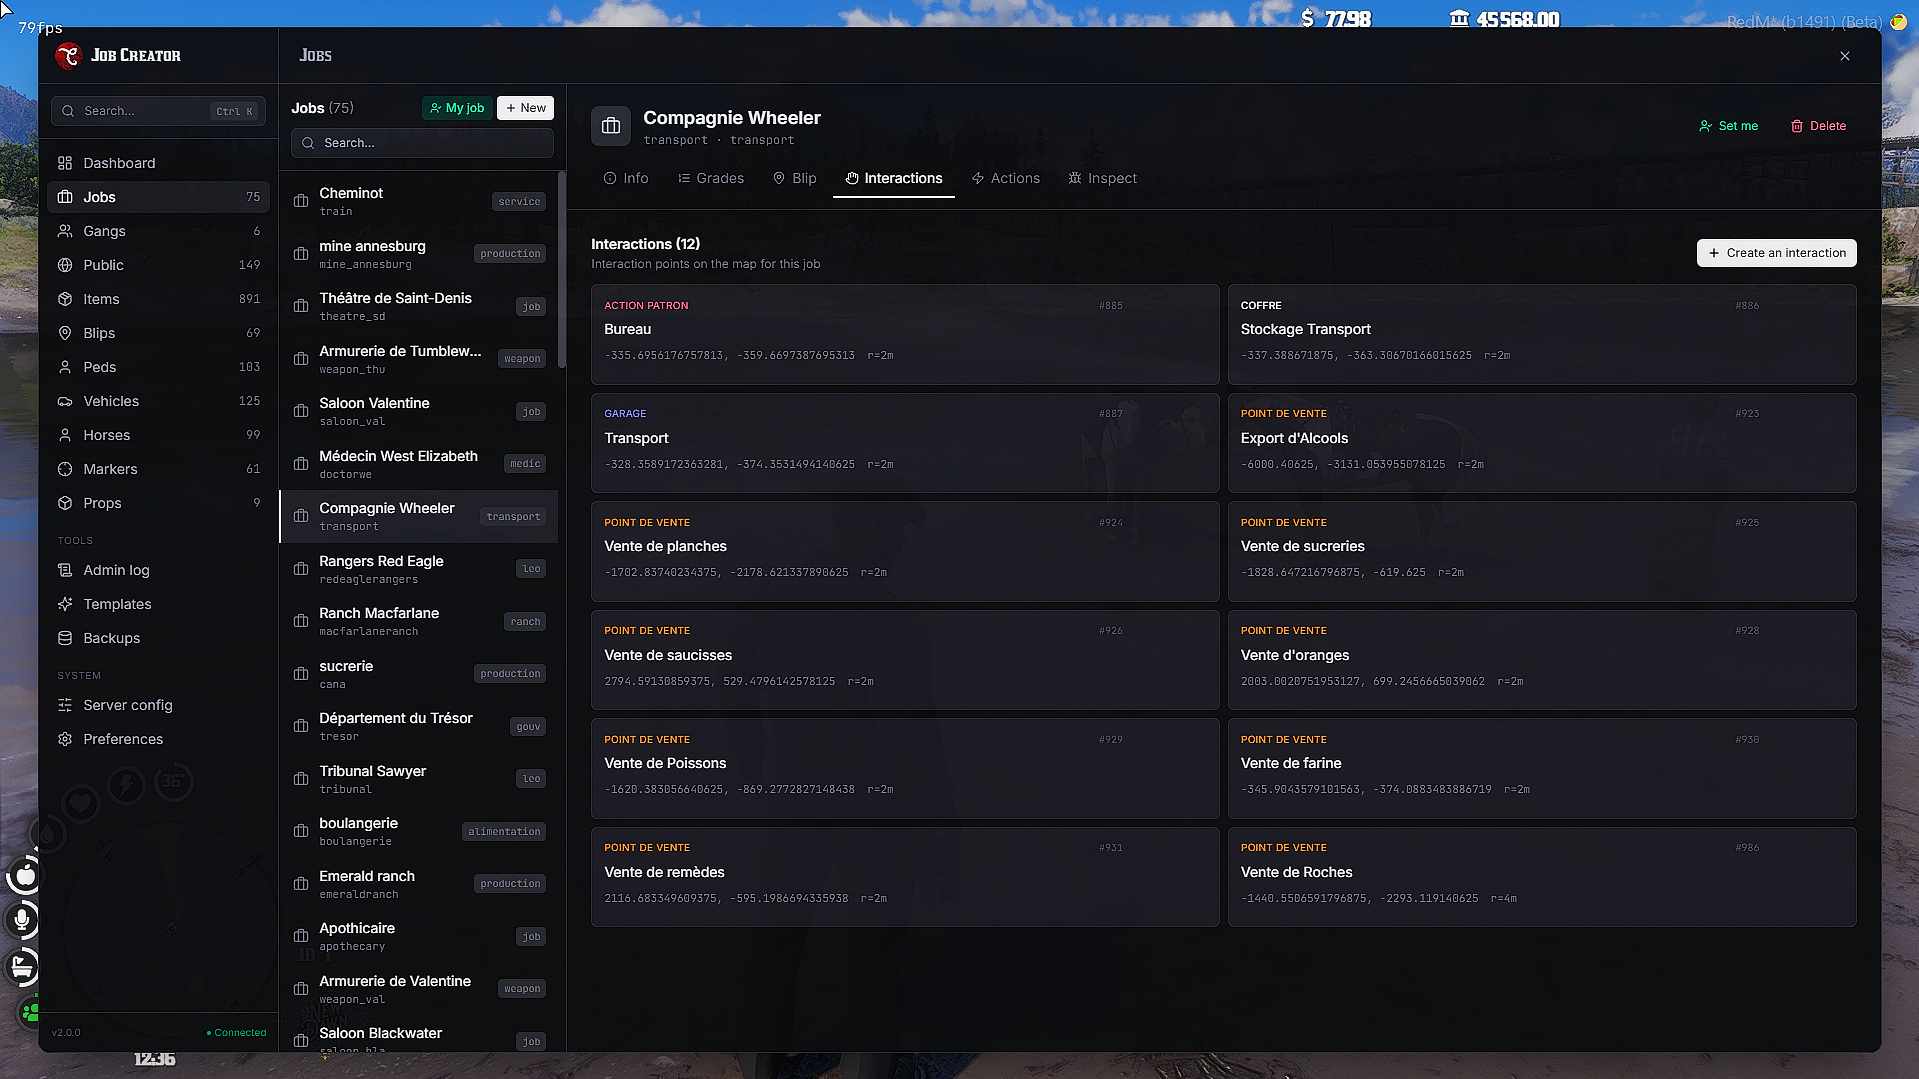The width and height of the screenshot is (1919, 1079).
Task: Select the Médecin West Elizabeth job
Action: click(x=419, y=464)
